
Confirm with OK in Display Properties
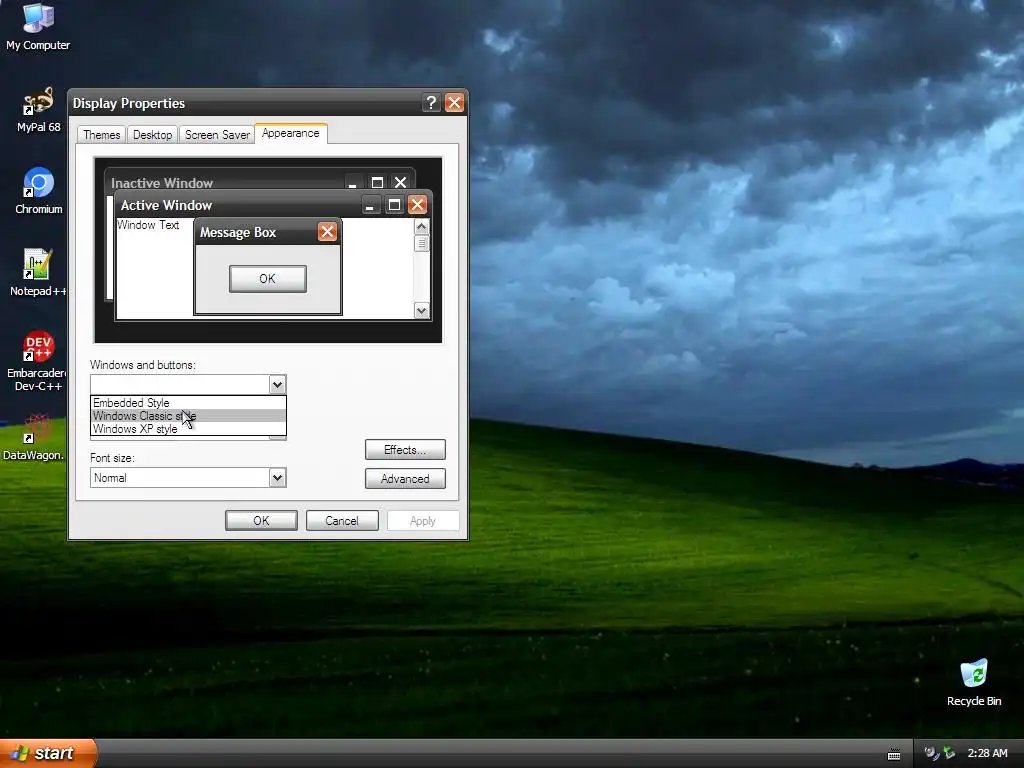(x=261, y=520)
